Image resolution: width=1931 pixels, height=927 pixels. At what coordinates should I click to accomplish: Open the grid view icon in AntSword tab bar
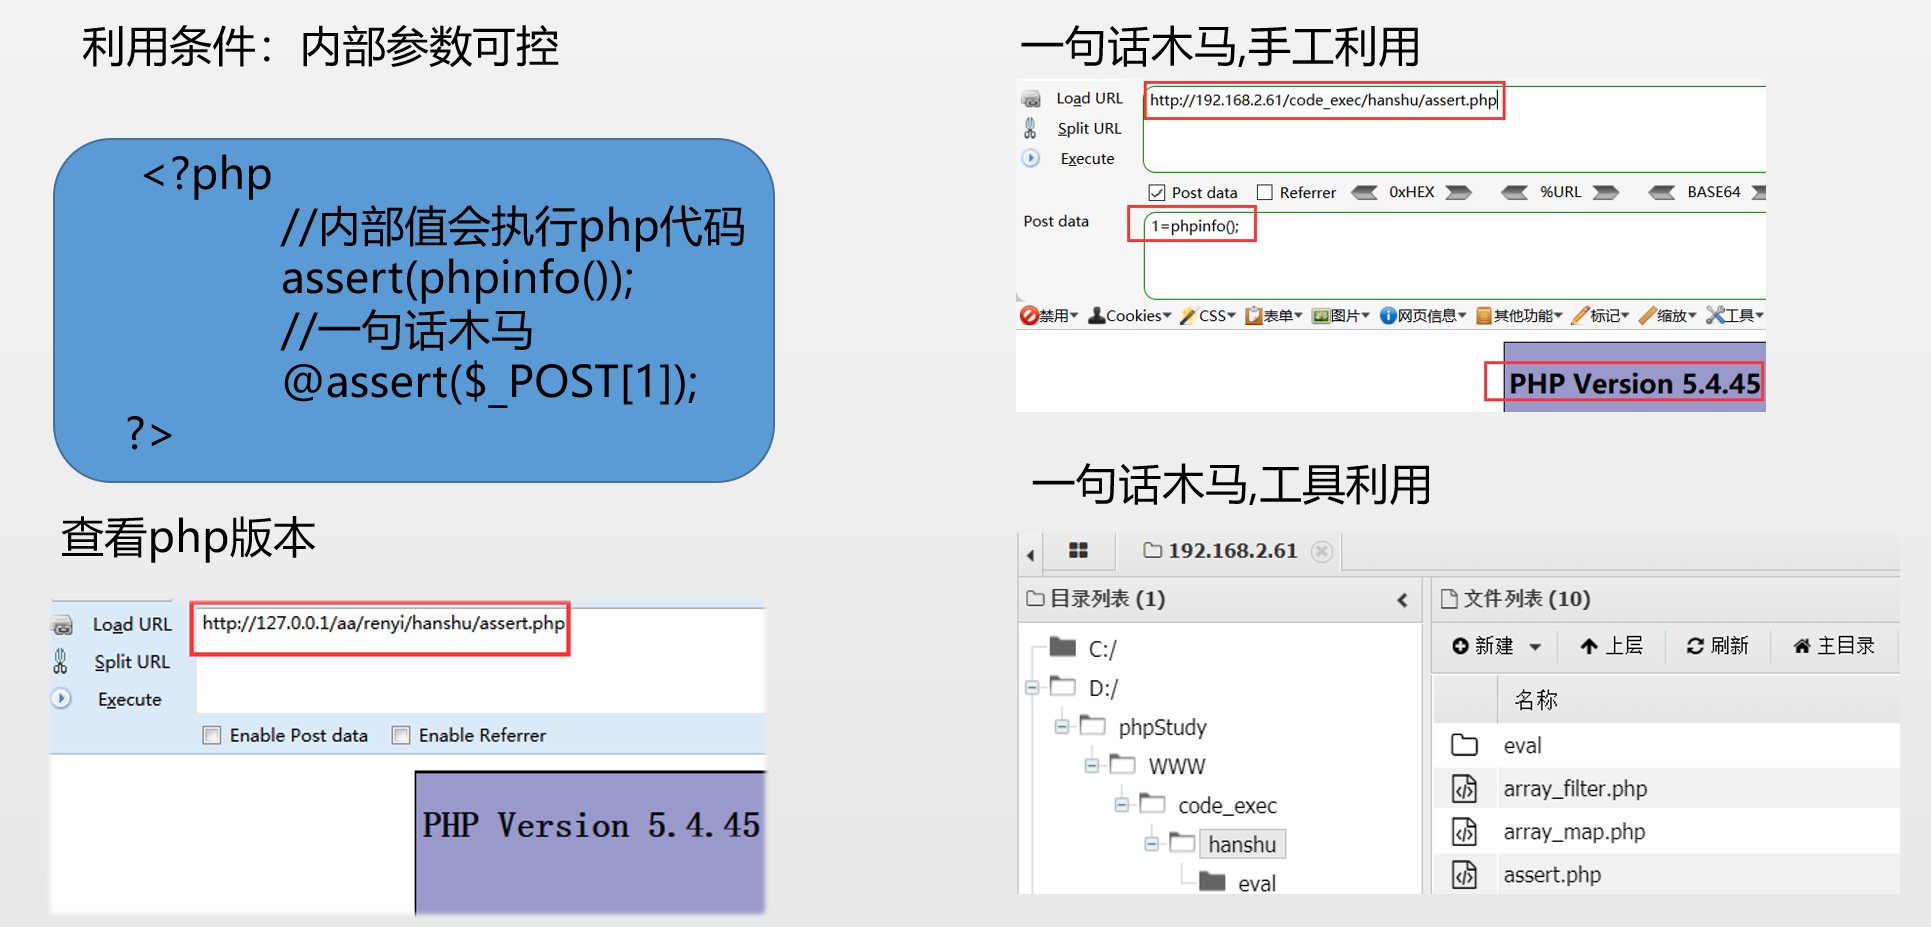coord(1078,550)
